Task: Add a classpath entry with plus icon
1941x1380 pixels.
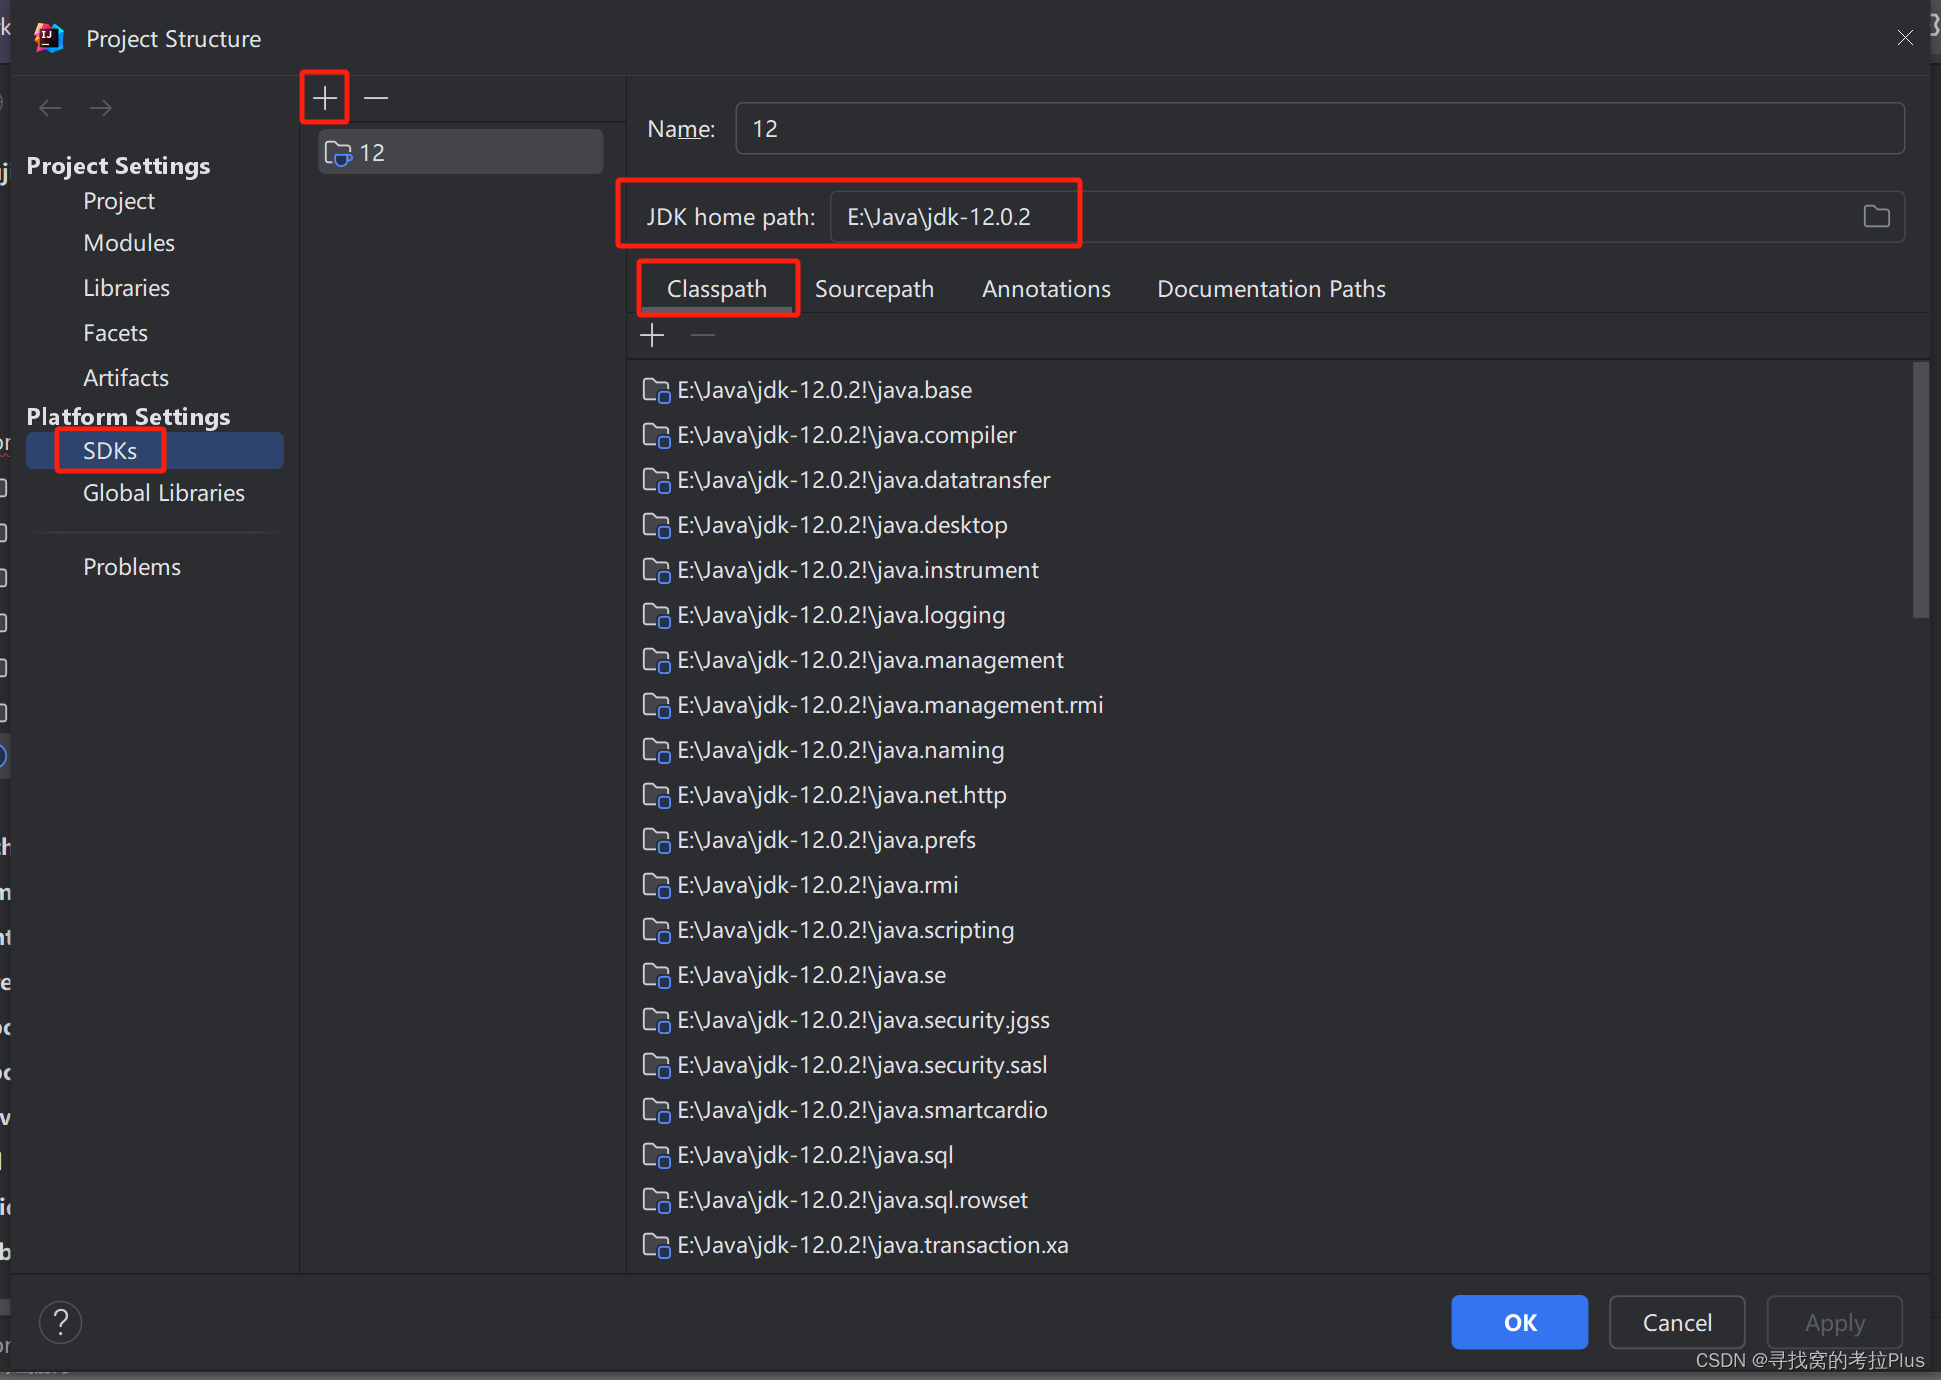Action: coord(652,335)
